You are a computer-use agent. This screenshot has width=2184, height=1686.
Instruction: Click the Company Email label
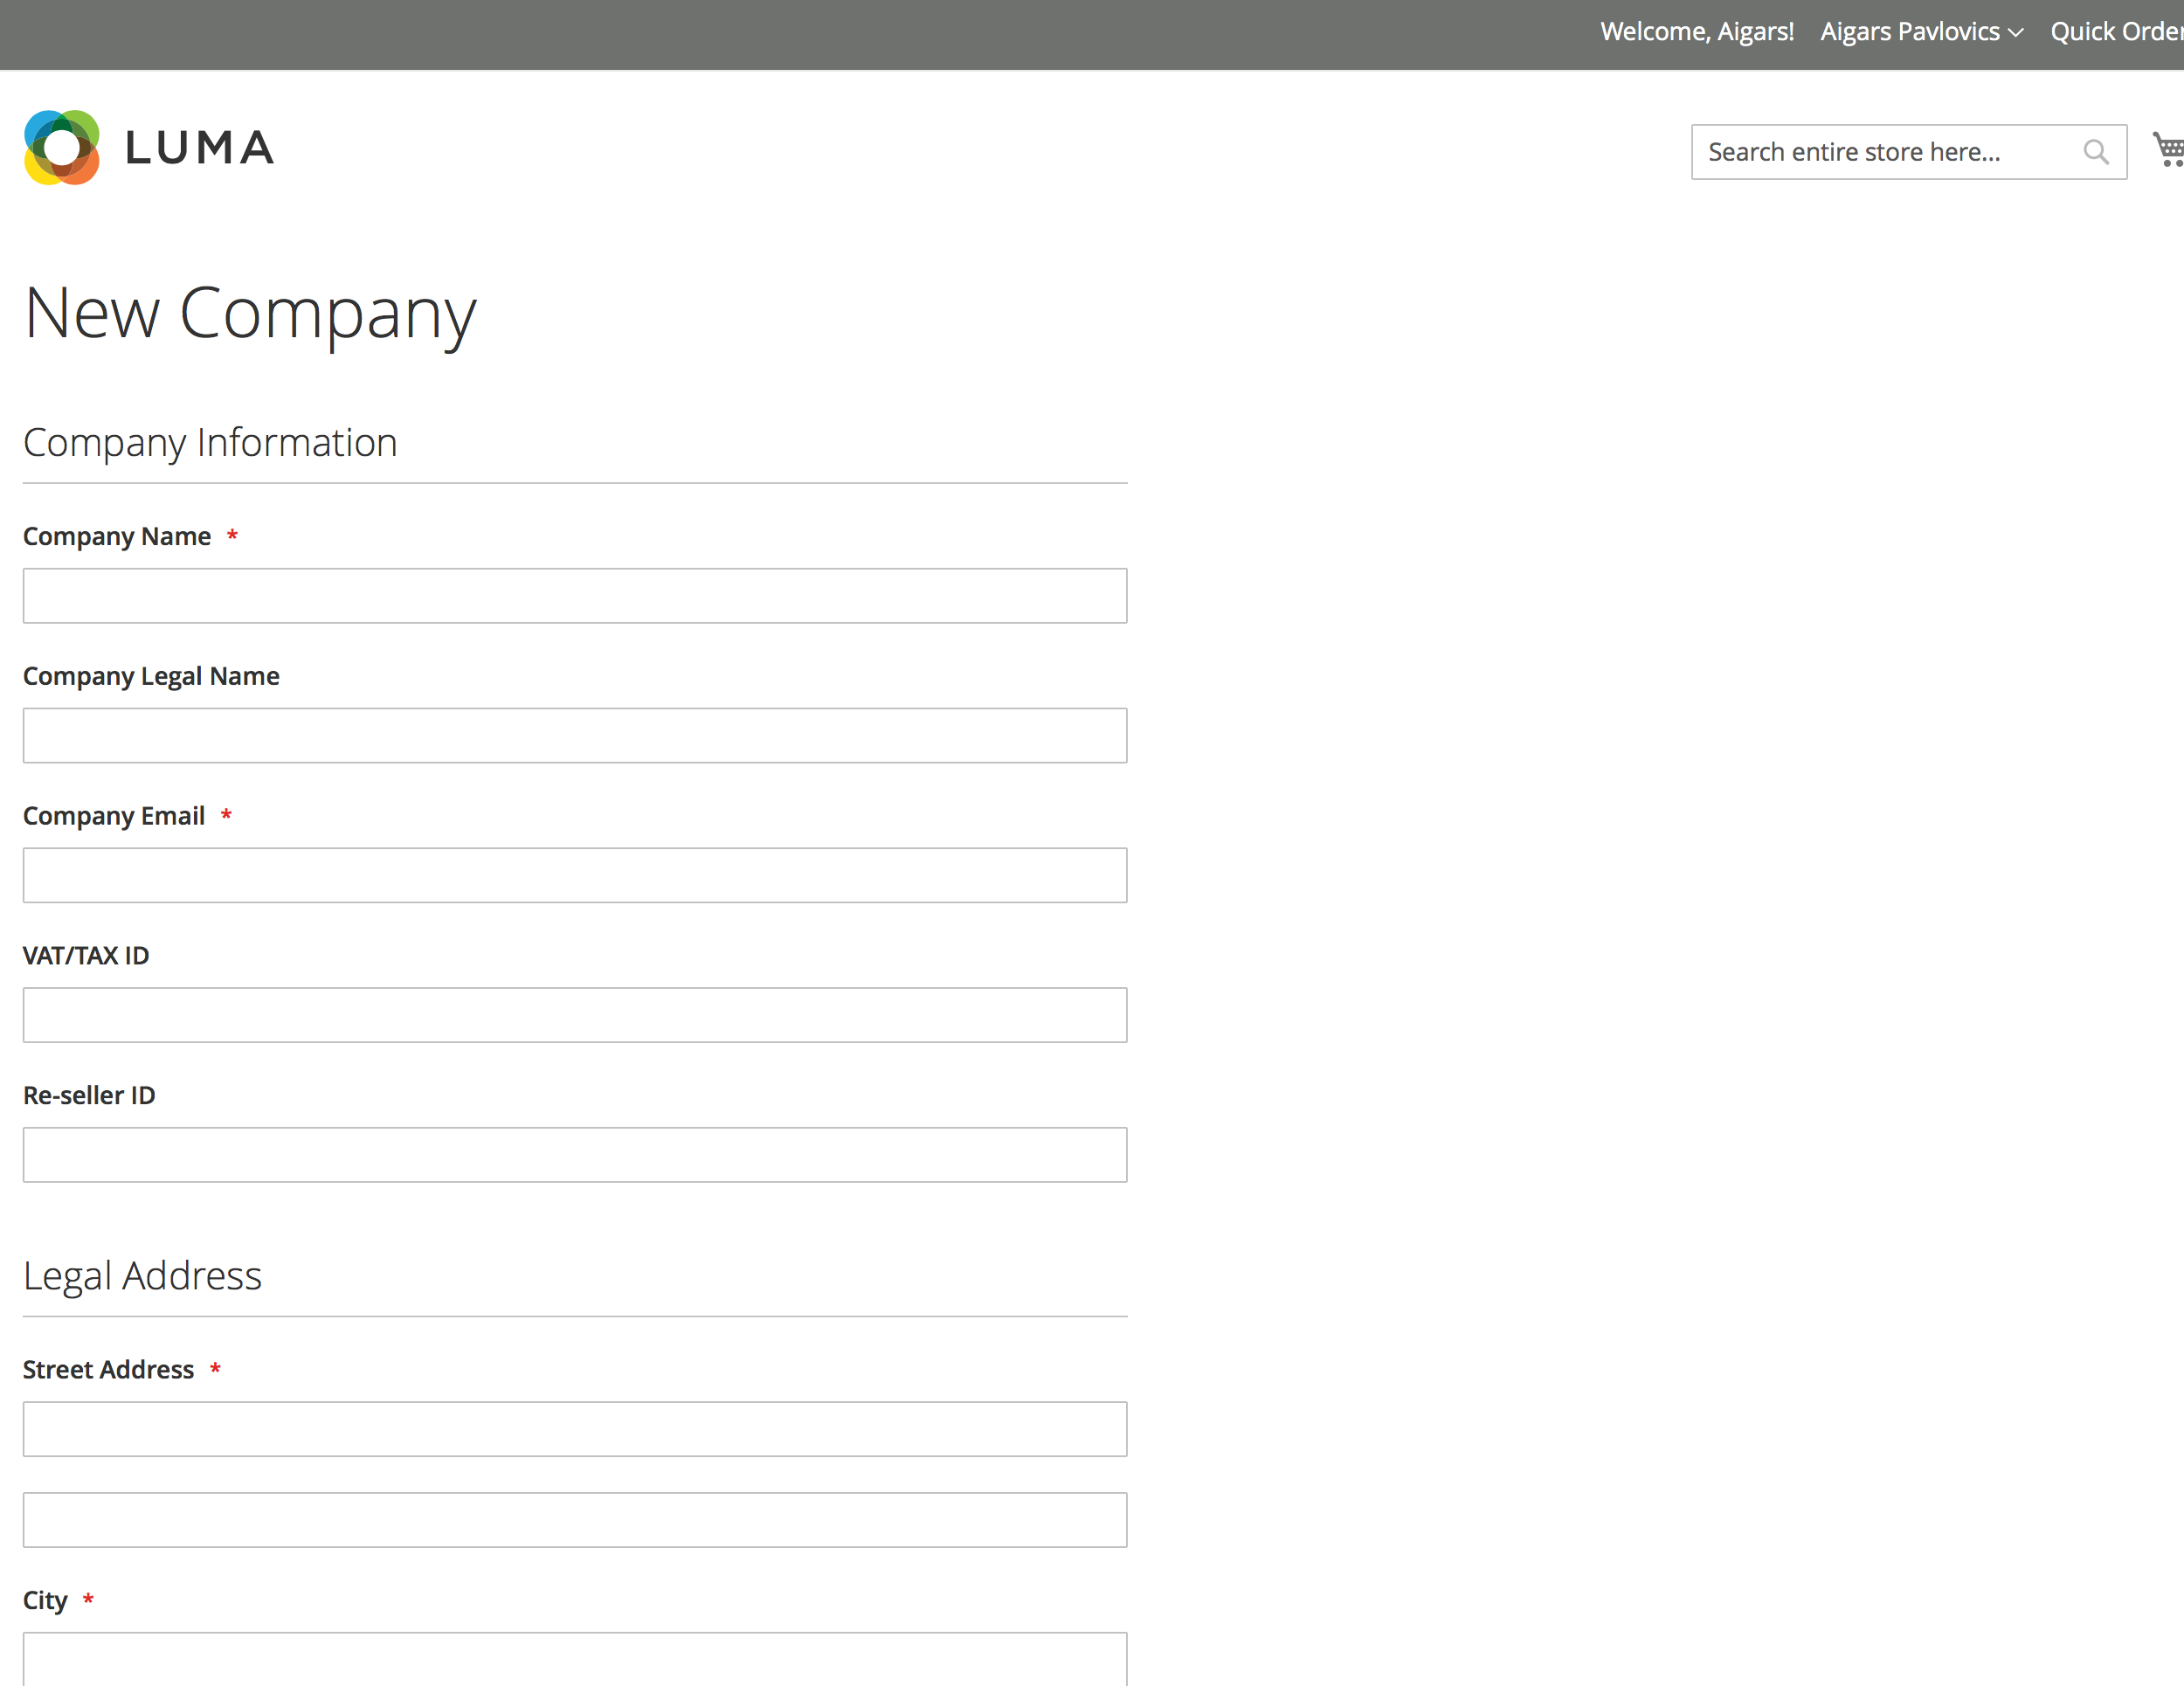114,816
